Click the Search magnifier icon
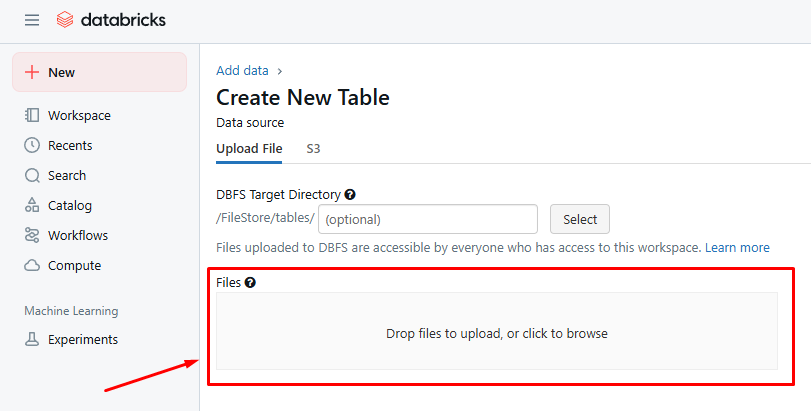This screenshot has height=411, width=811. point(32,176)
